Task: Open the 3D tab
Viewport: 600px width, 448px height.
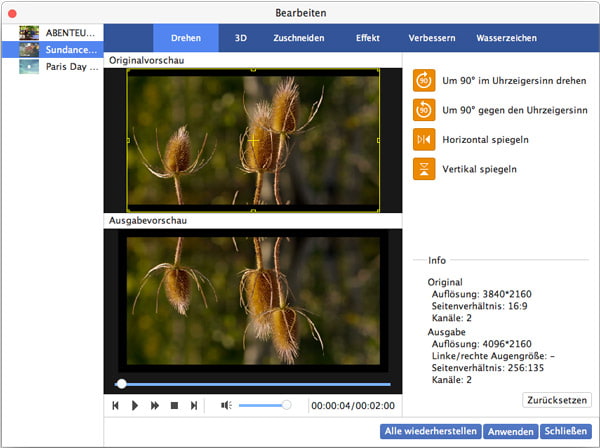Action: tap(241, 38)
